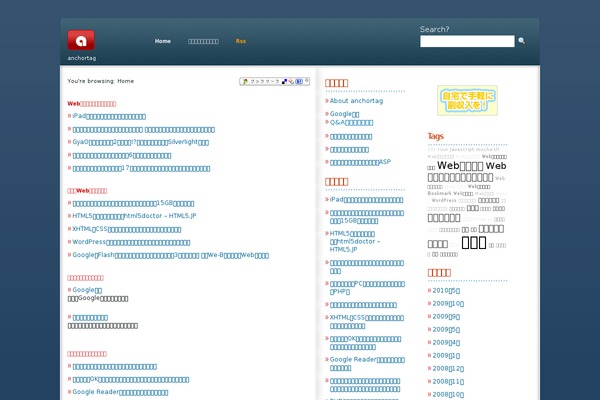
Task: Click the last icon in the bookmark bar
Action: point(307,80)
